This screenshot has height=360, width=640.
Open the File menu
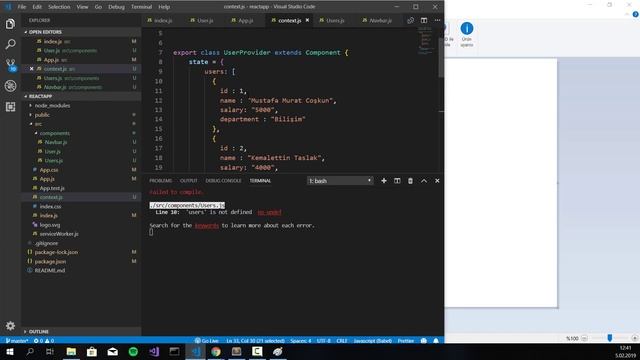pyautogui.click(x=22, y=7)
